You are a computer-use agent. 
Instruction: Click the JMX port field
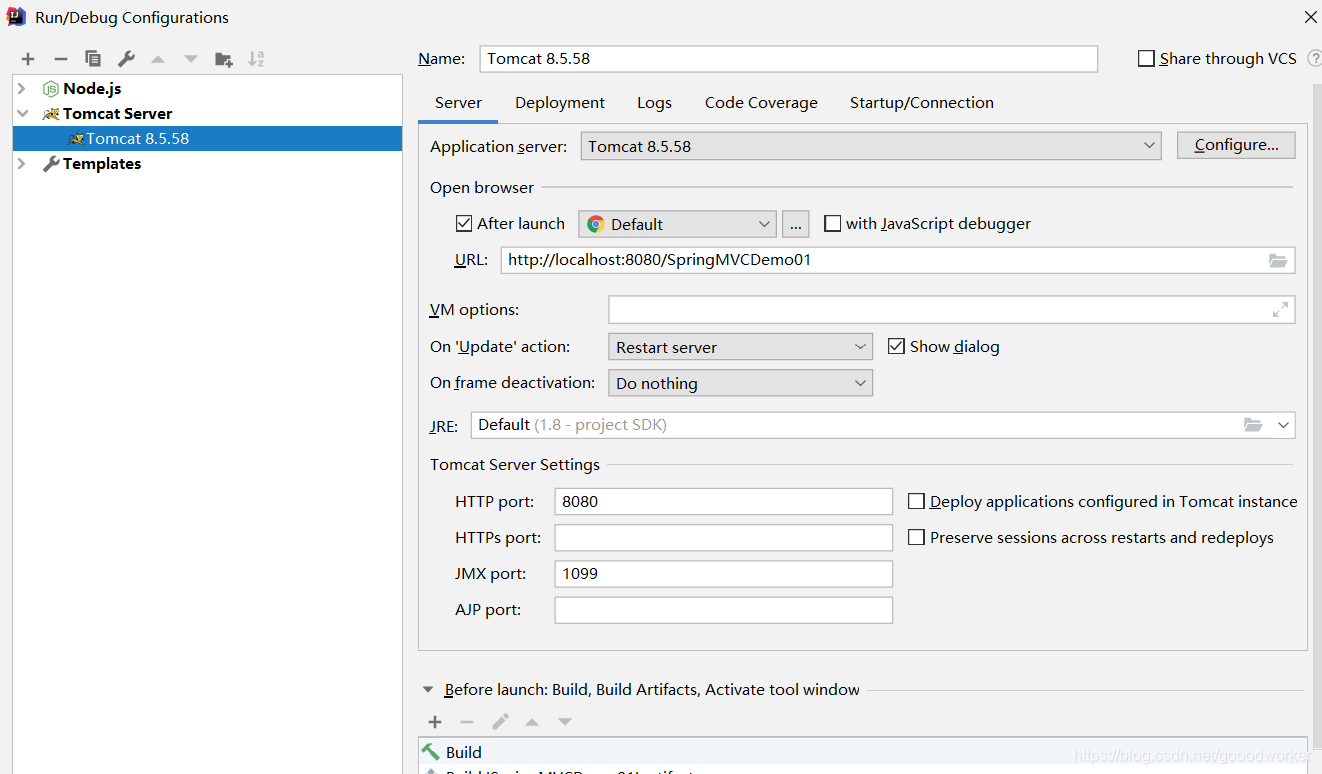724,573
